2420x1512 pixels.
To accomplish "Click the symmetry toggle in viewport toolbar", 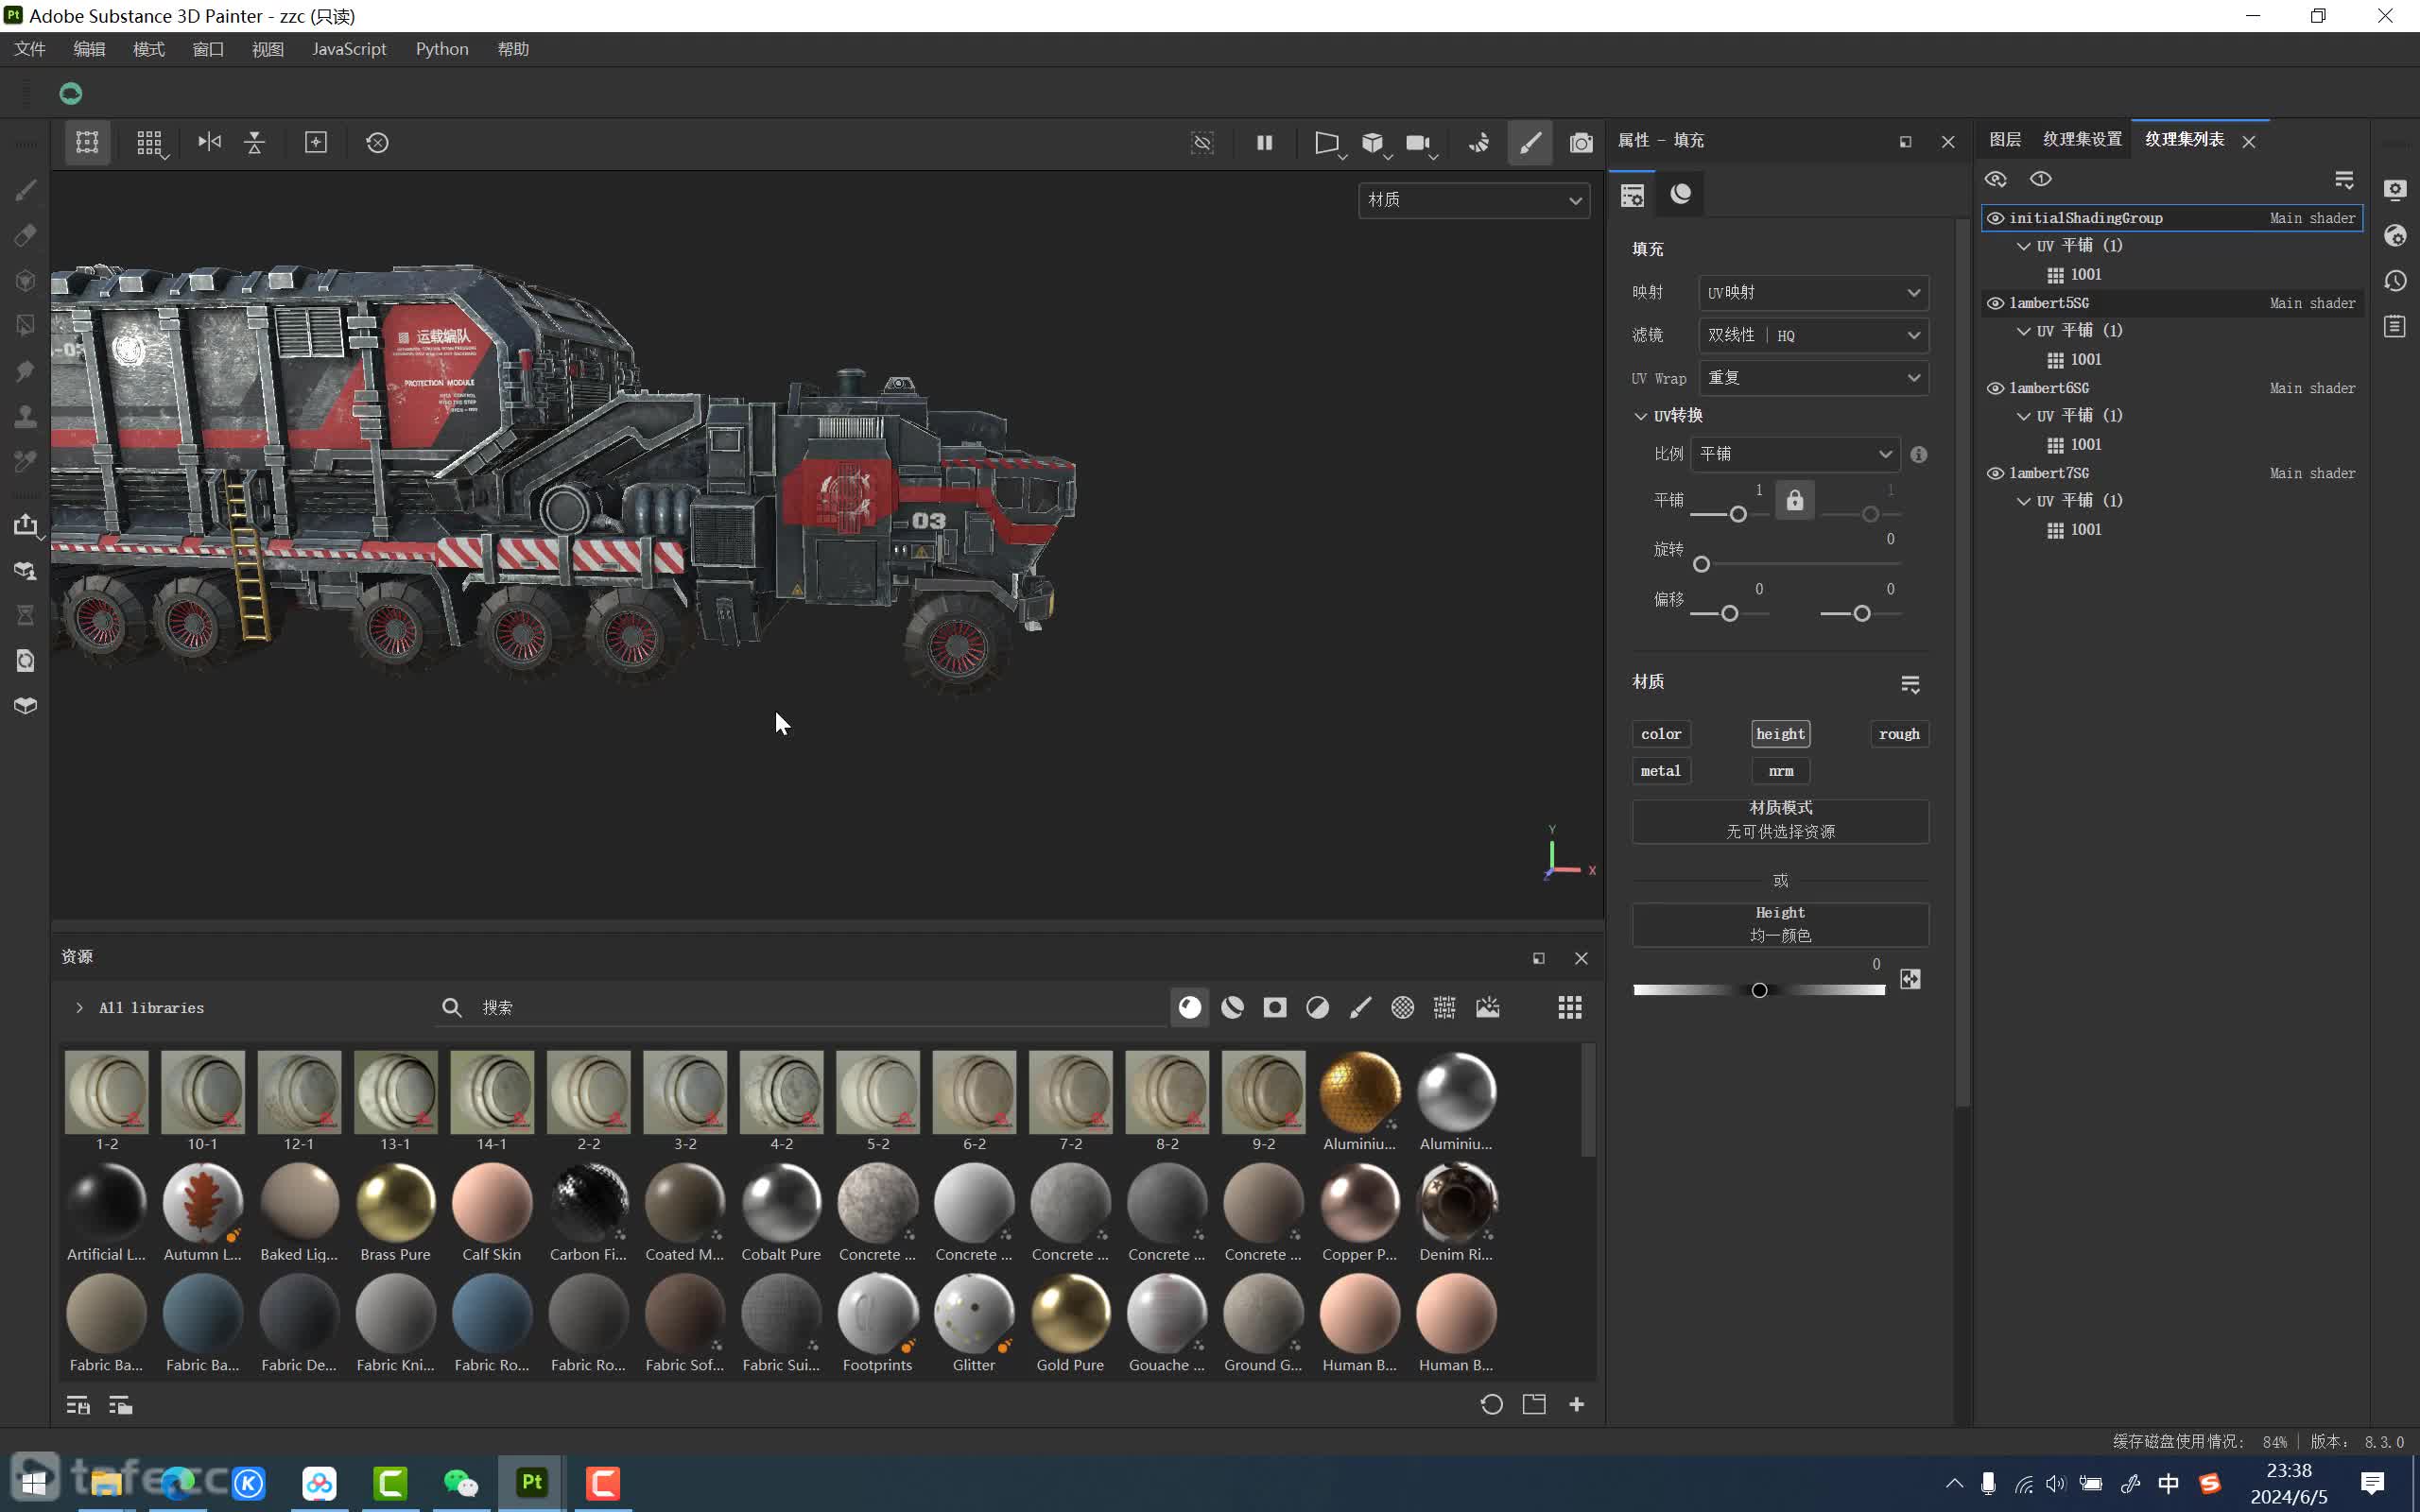I will (x=209, y=142).
